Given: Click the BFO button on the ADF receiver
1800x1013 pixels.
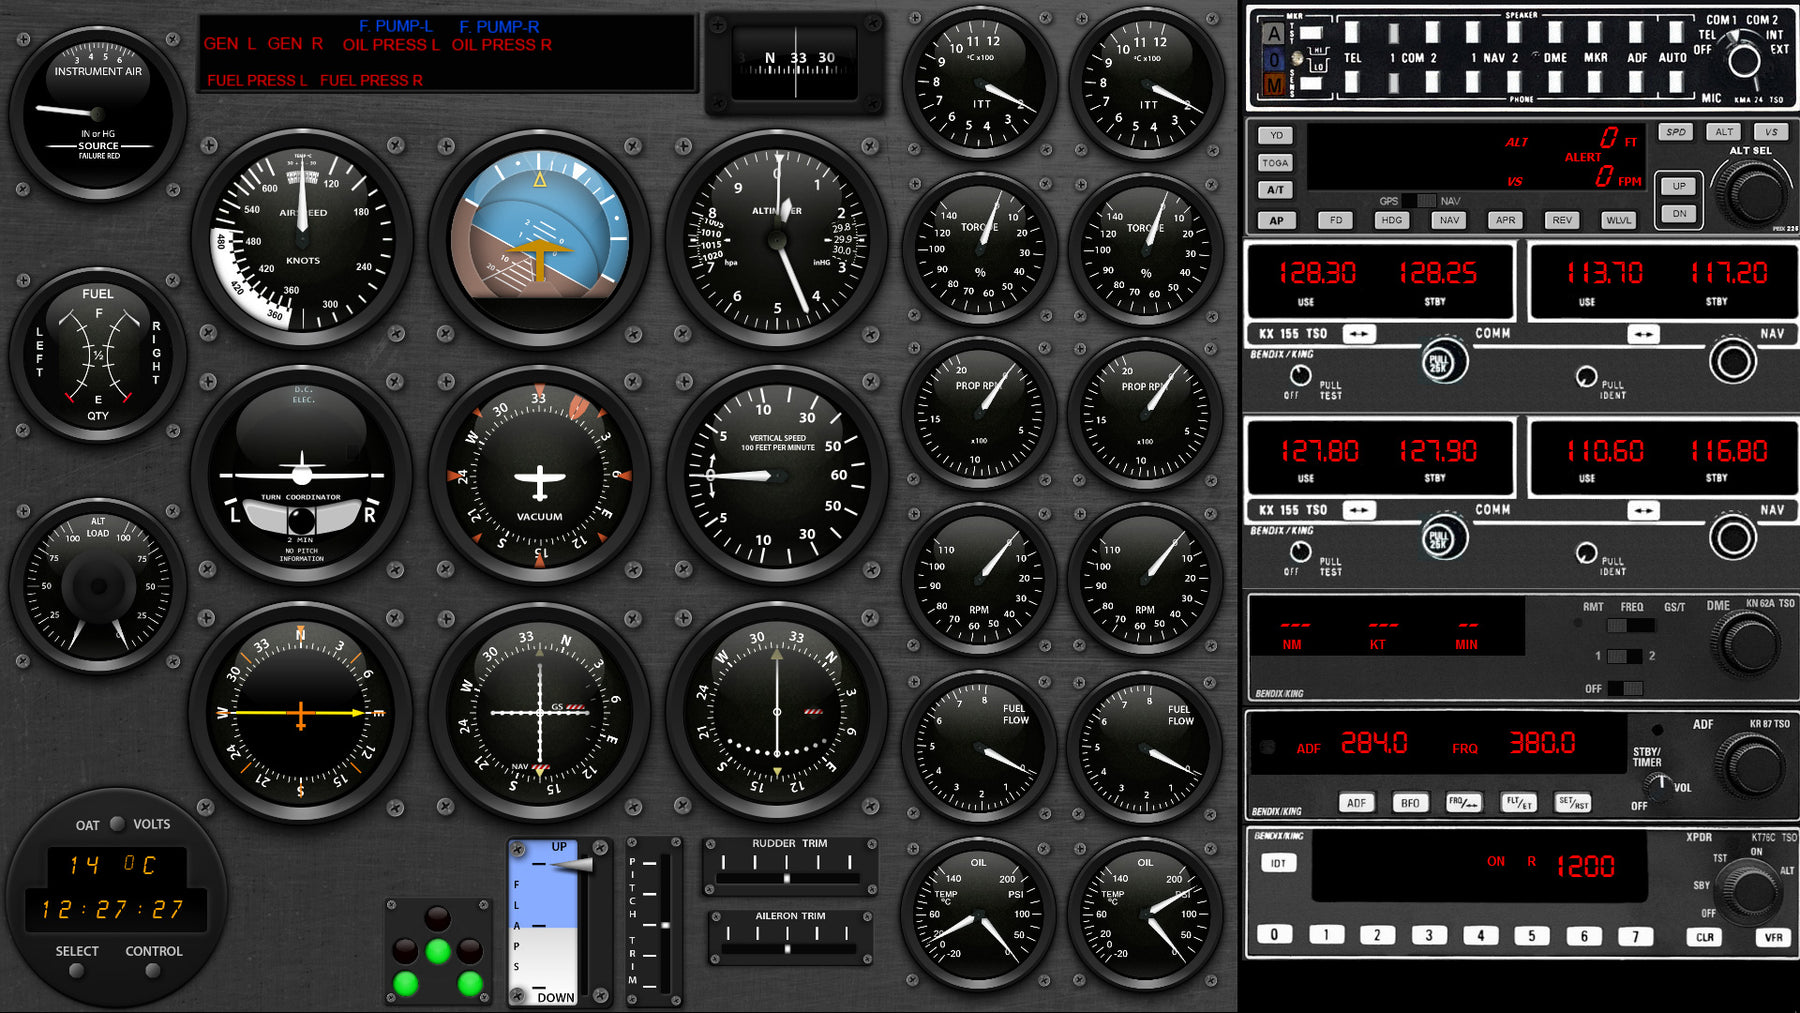Looking at the screenshot, I should point(1410,803).
